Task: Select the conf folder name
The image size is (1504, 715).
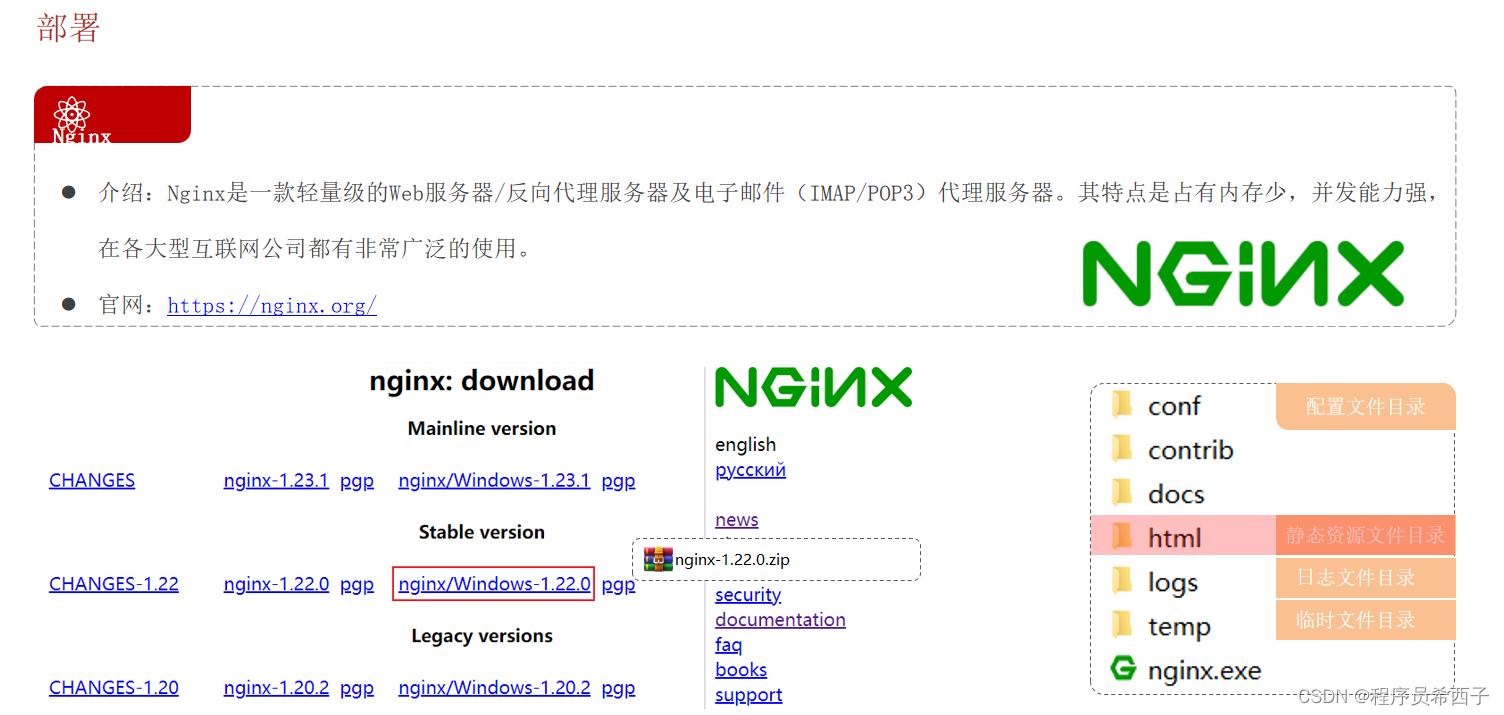Action: tap(1174, 406)
